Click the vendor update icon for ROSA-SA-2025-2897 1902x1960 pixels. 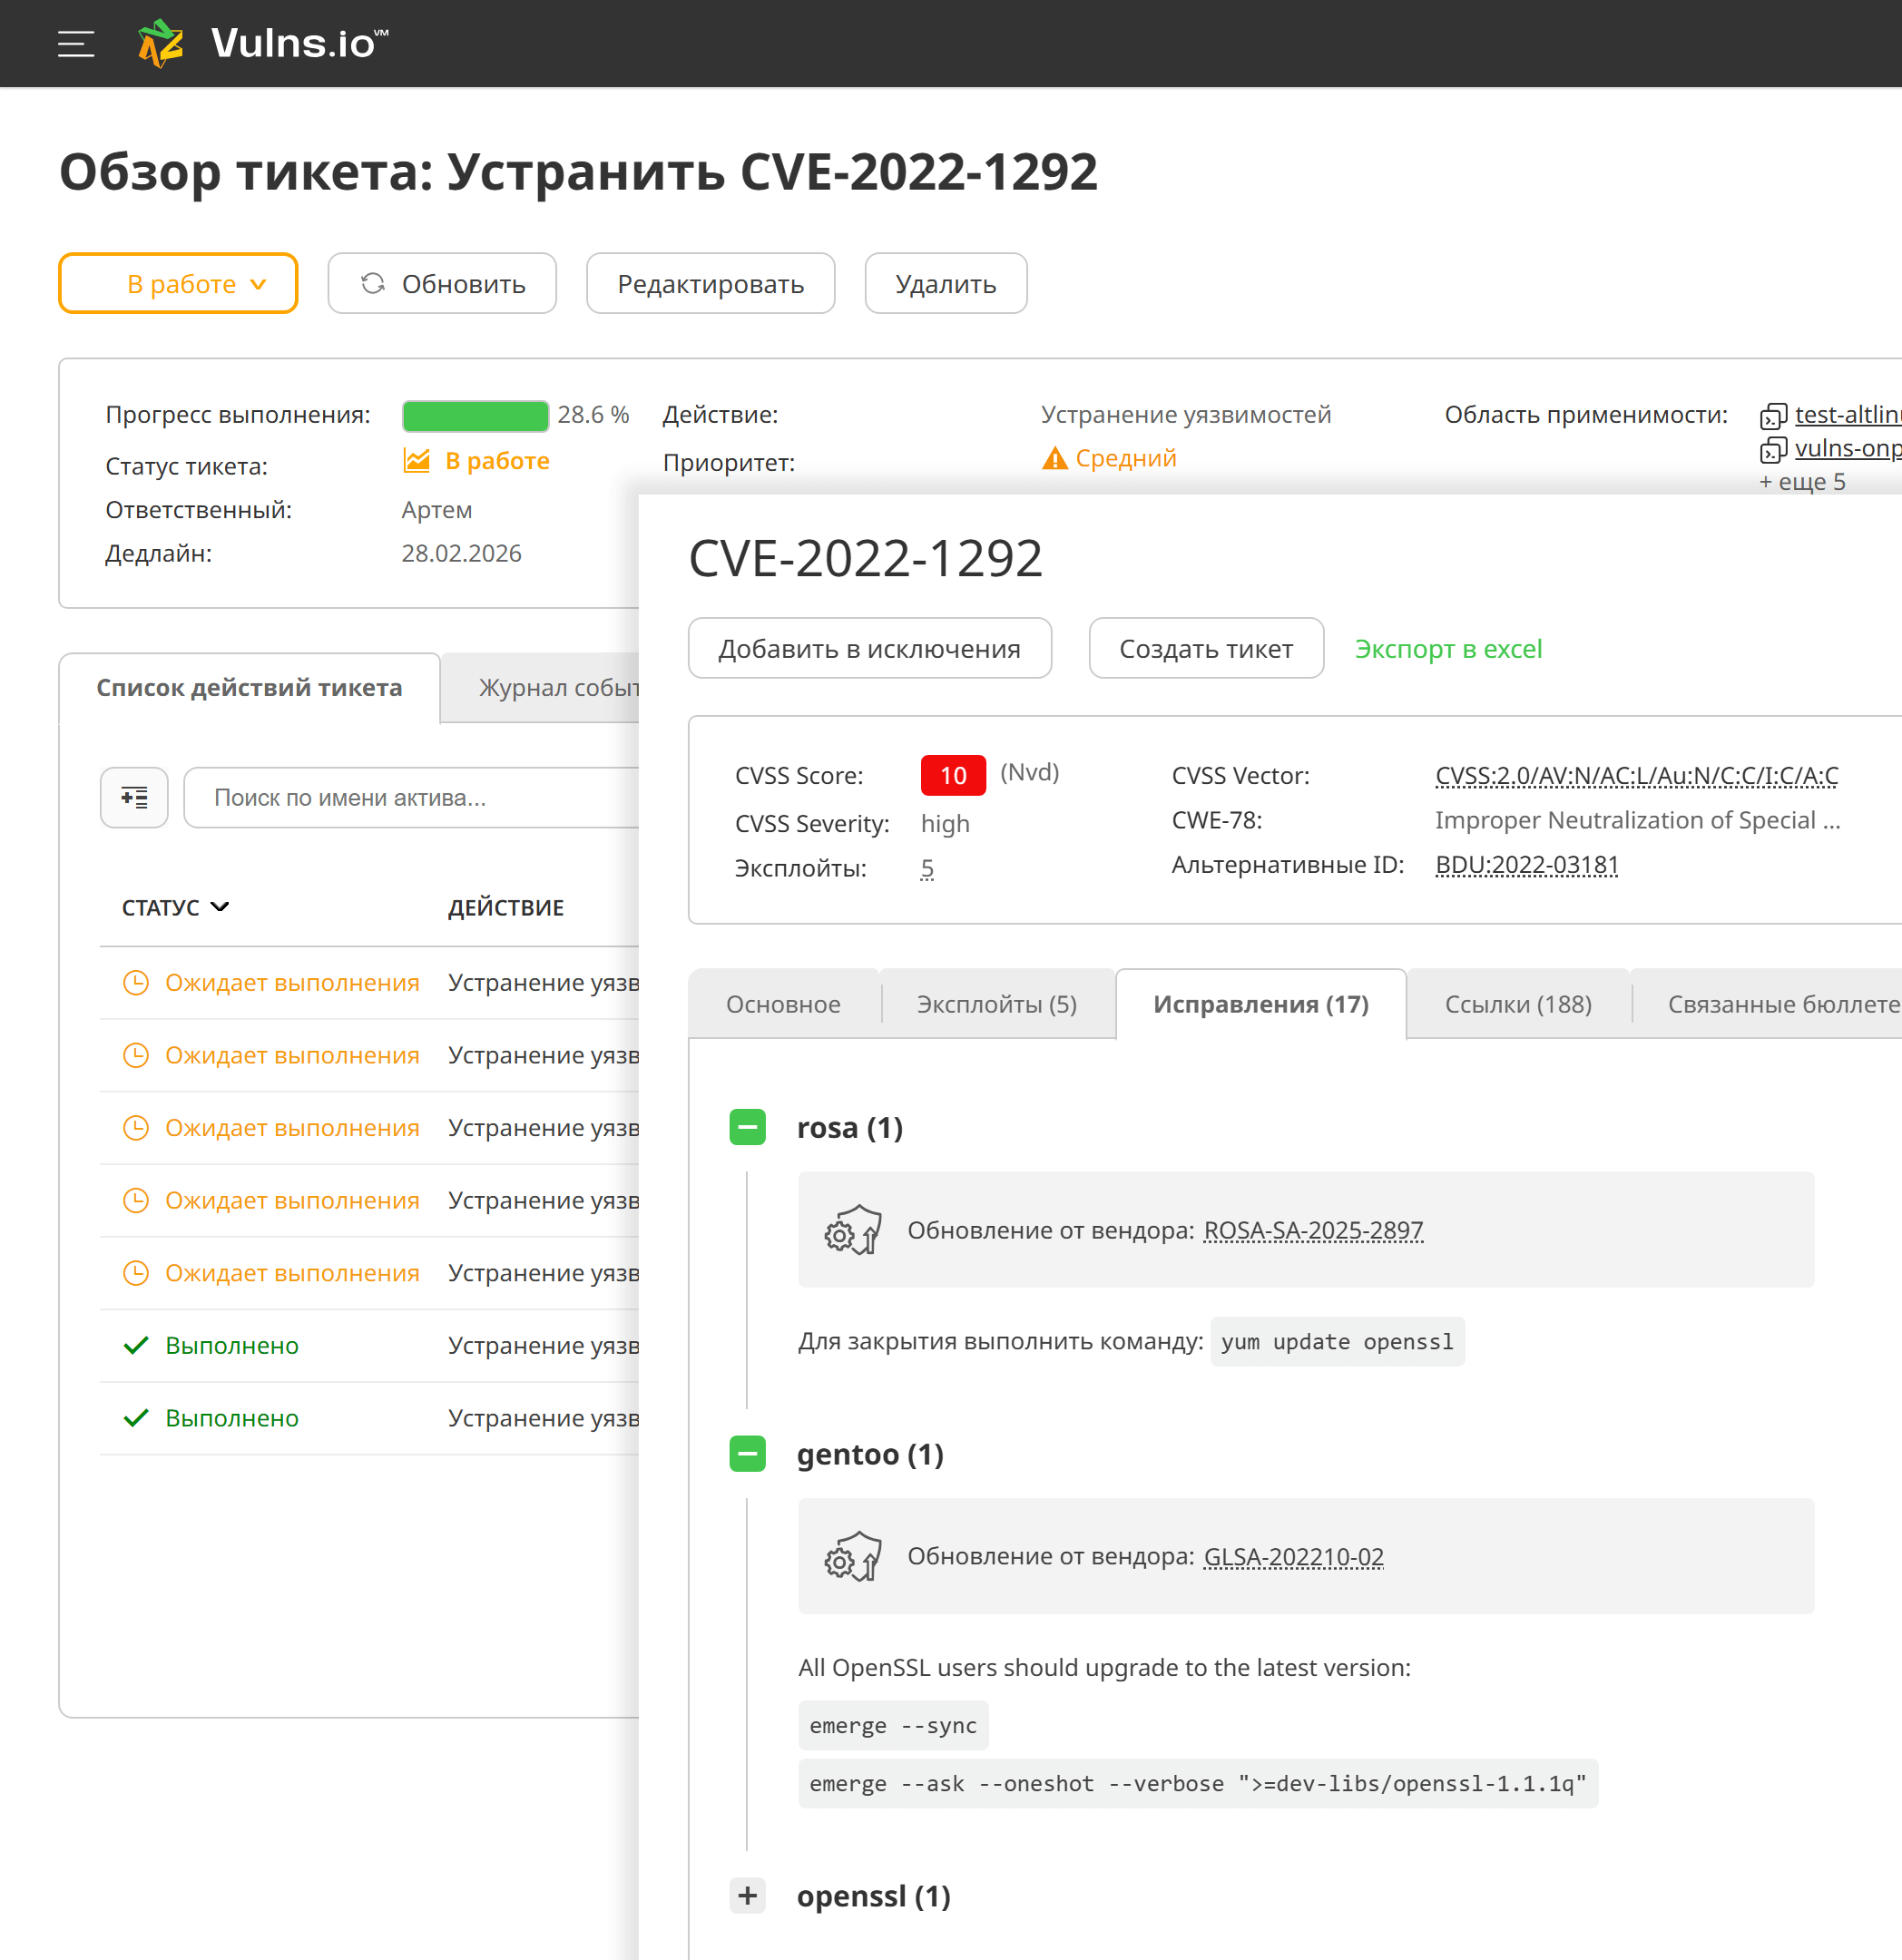pyautogui.click(x=852, y=1230)
